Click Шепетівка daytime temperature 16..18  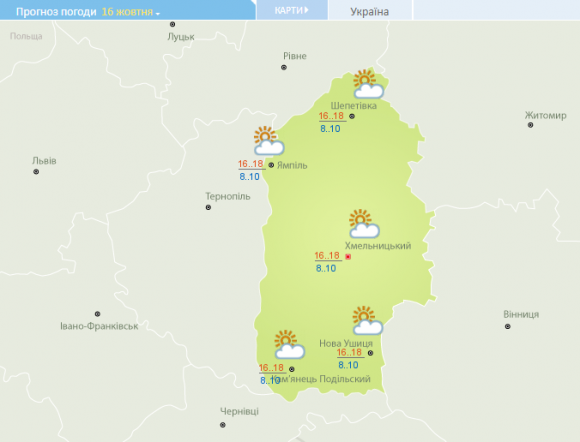tap(331, 116)
